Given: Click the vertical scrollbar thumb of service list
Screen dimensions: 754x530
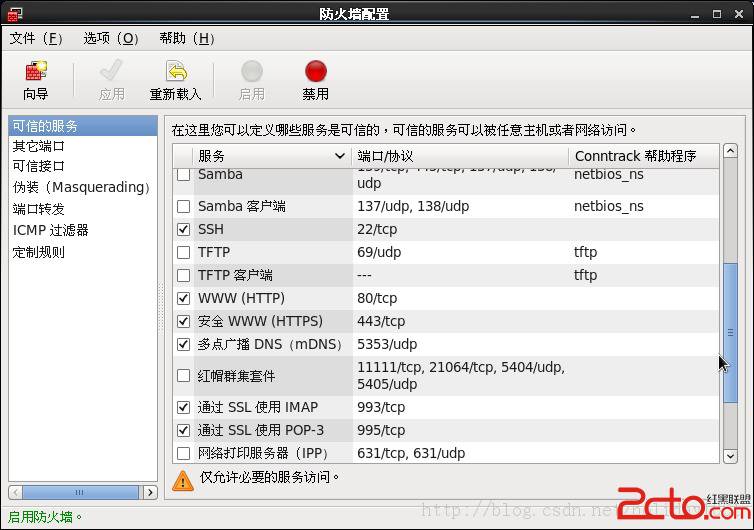Looking at the screenshot, I should tap(730, 333).
